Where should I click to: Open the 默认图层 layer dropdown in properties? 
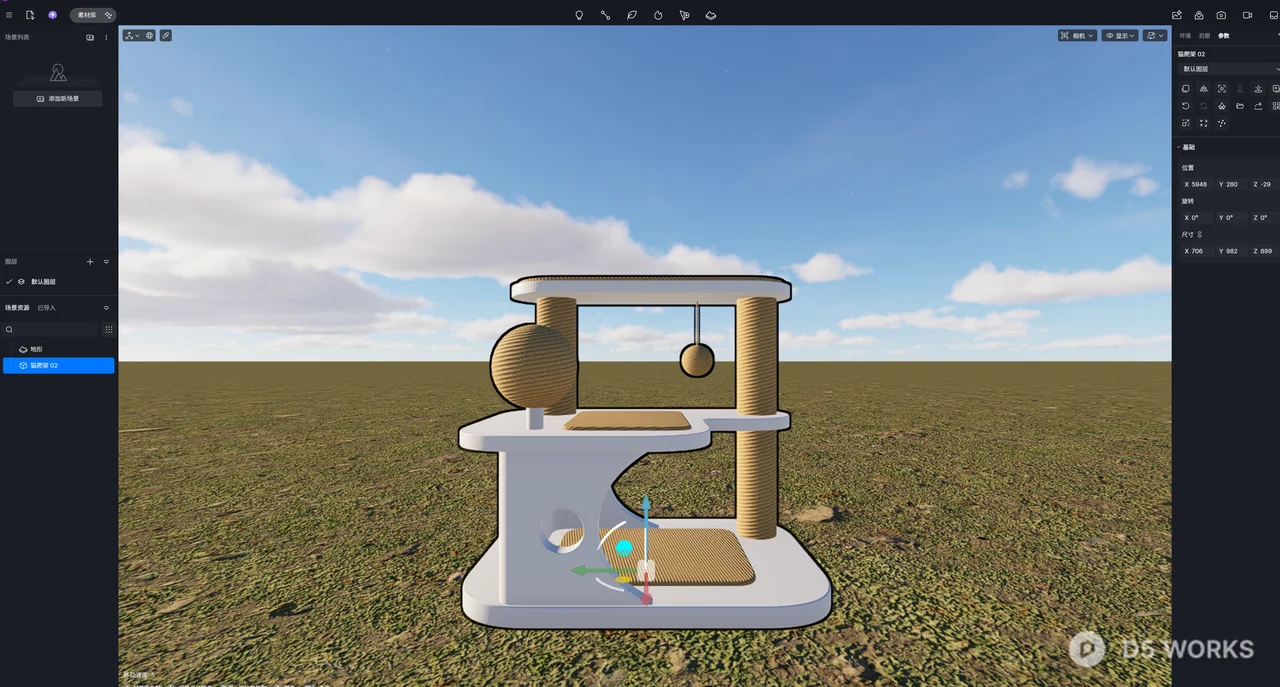1229,69
